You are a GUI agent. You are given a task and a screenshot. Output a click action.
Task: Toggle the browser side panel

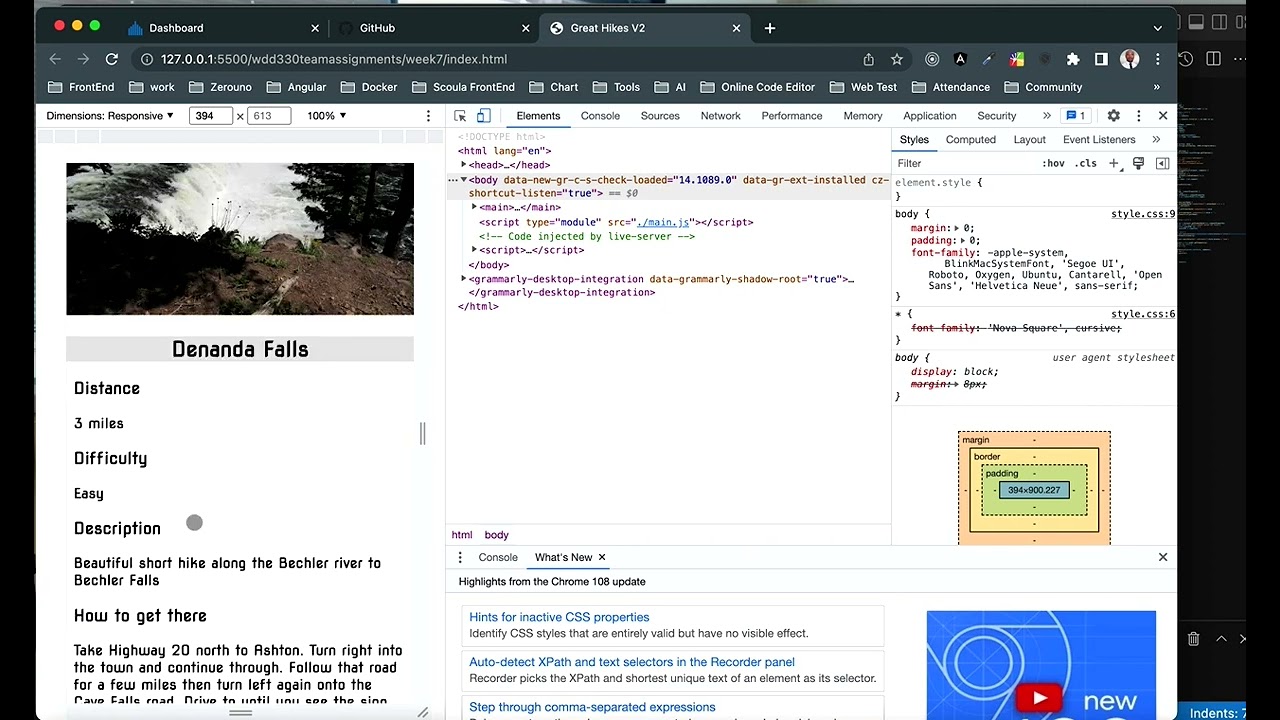(x=1101, y=59)
